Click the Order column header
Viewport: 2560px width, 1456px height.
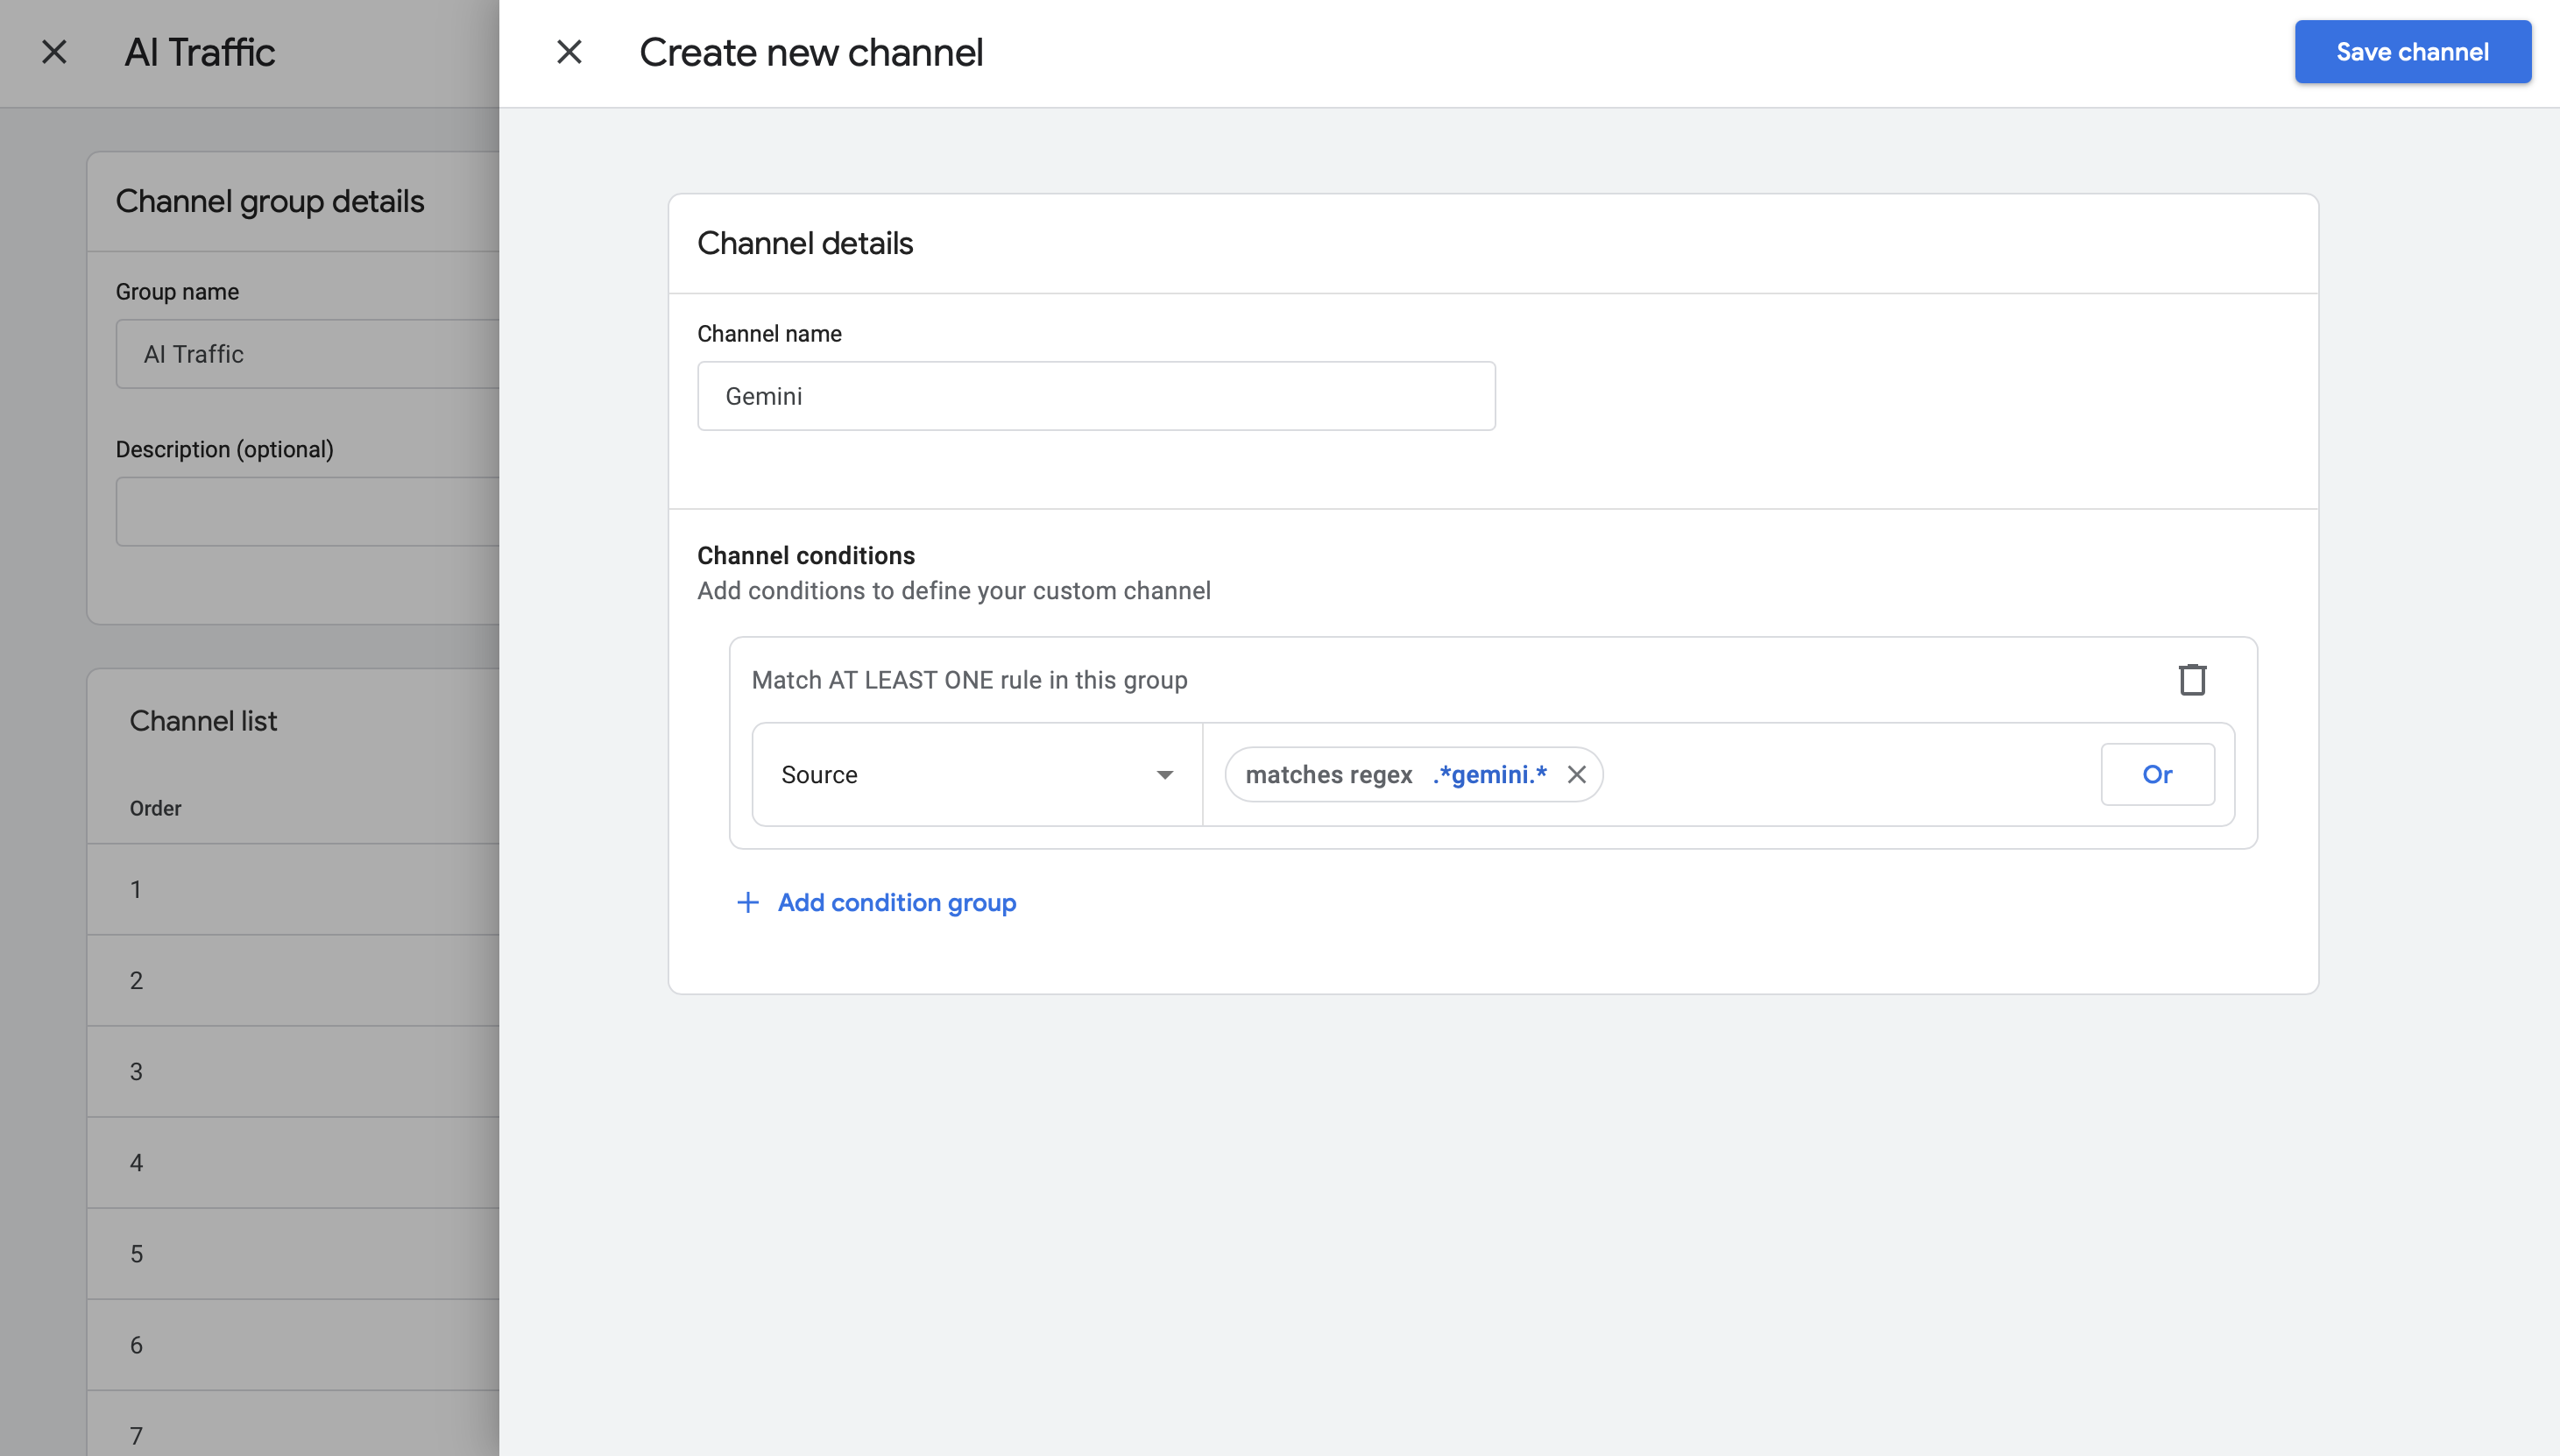[155, 808]
